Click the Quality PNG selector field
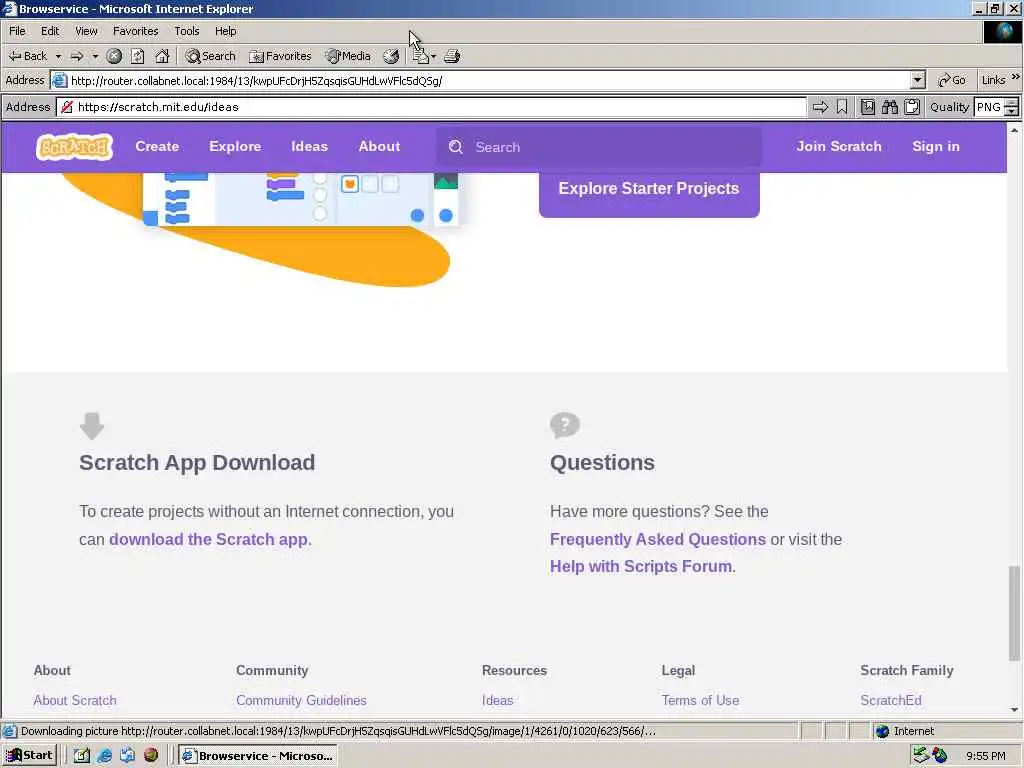Screen dimensions: 1024x768 point(989,107)
